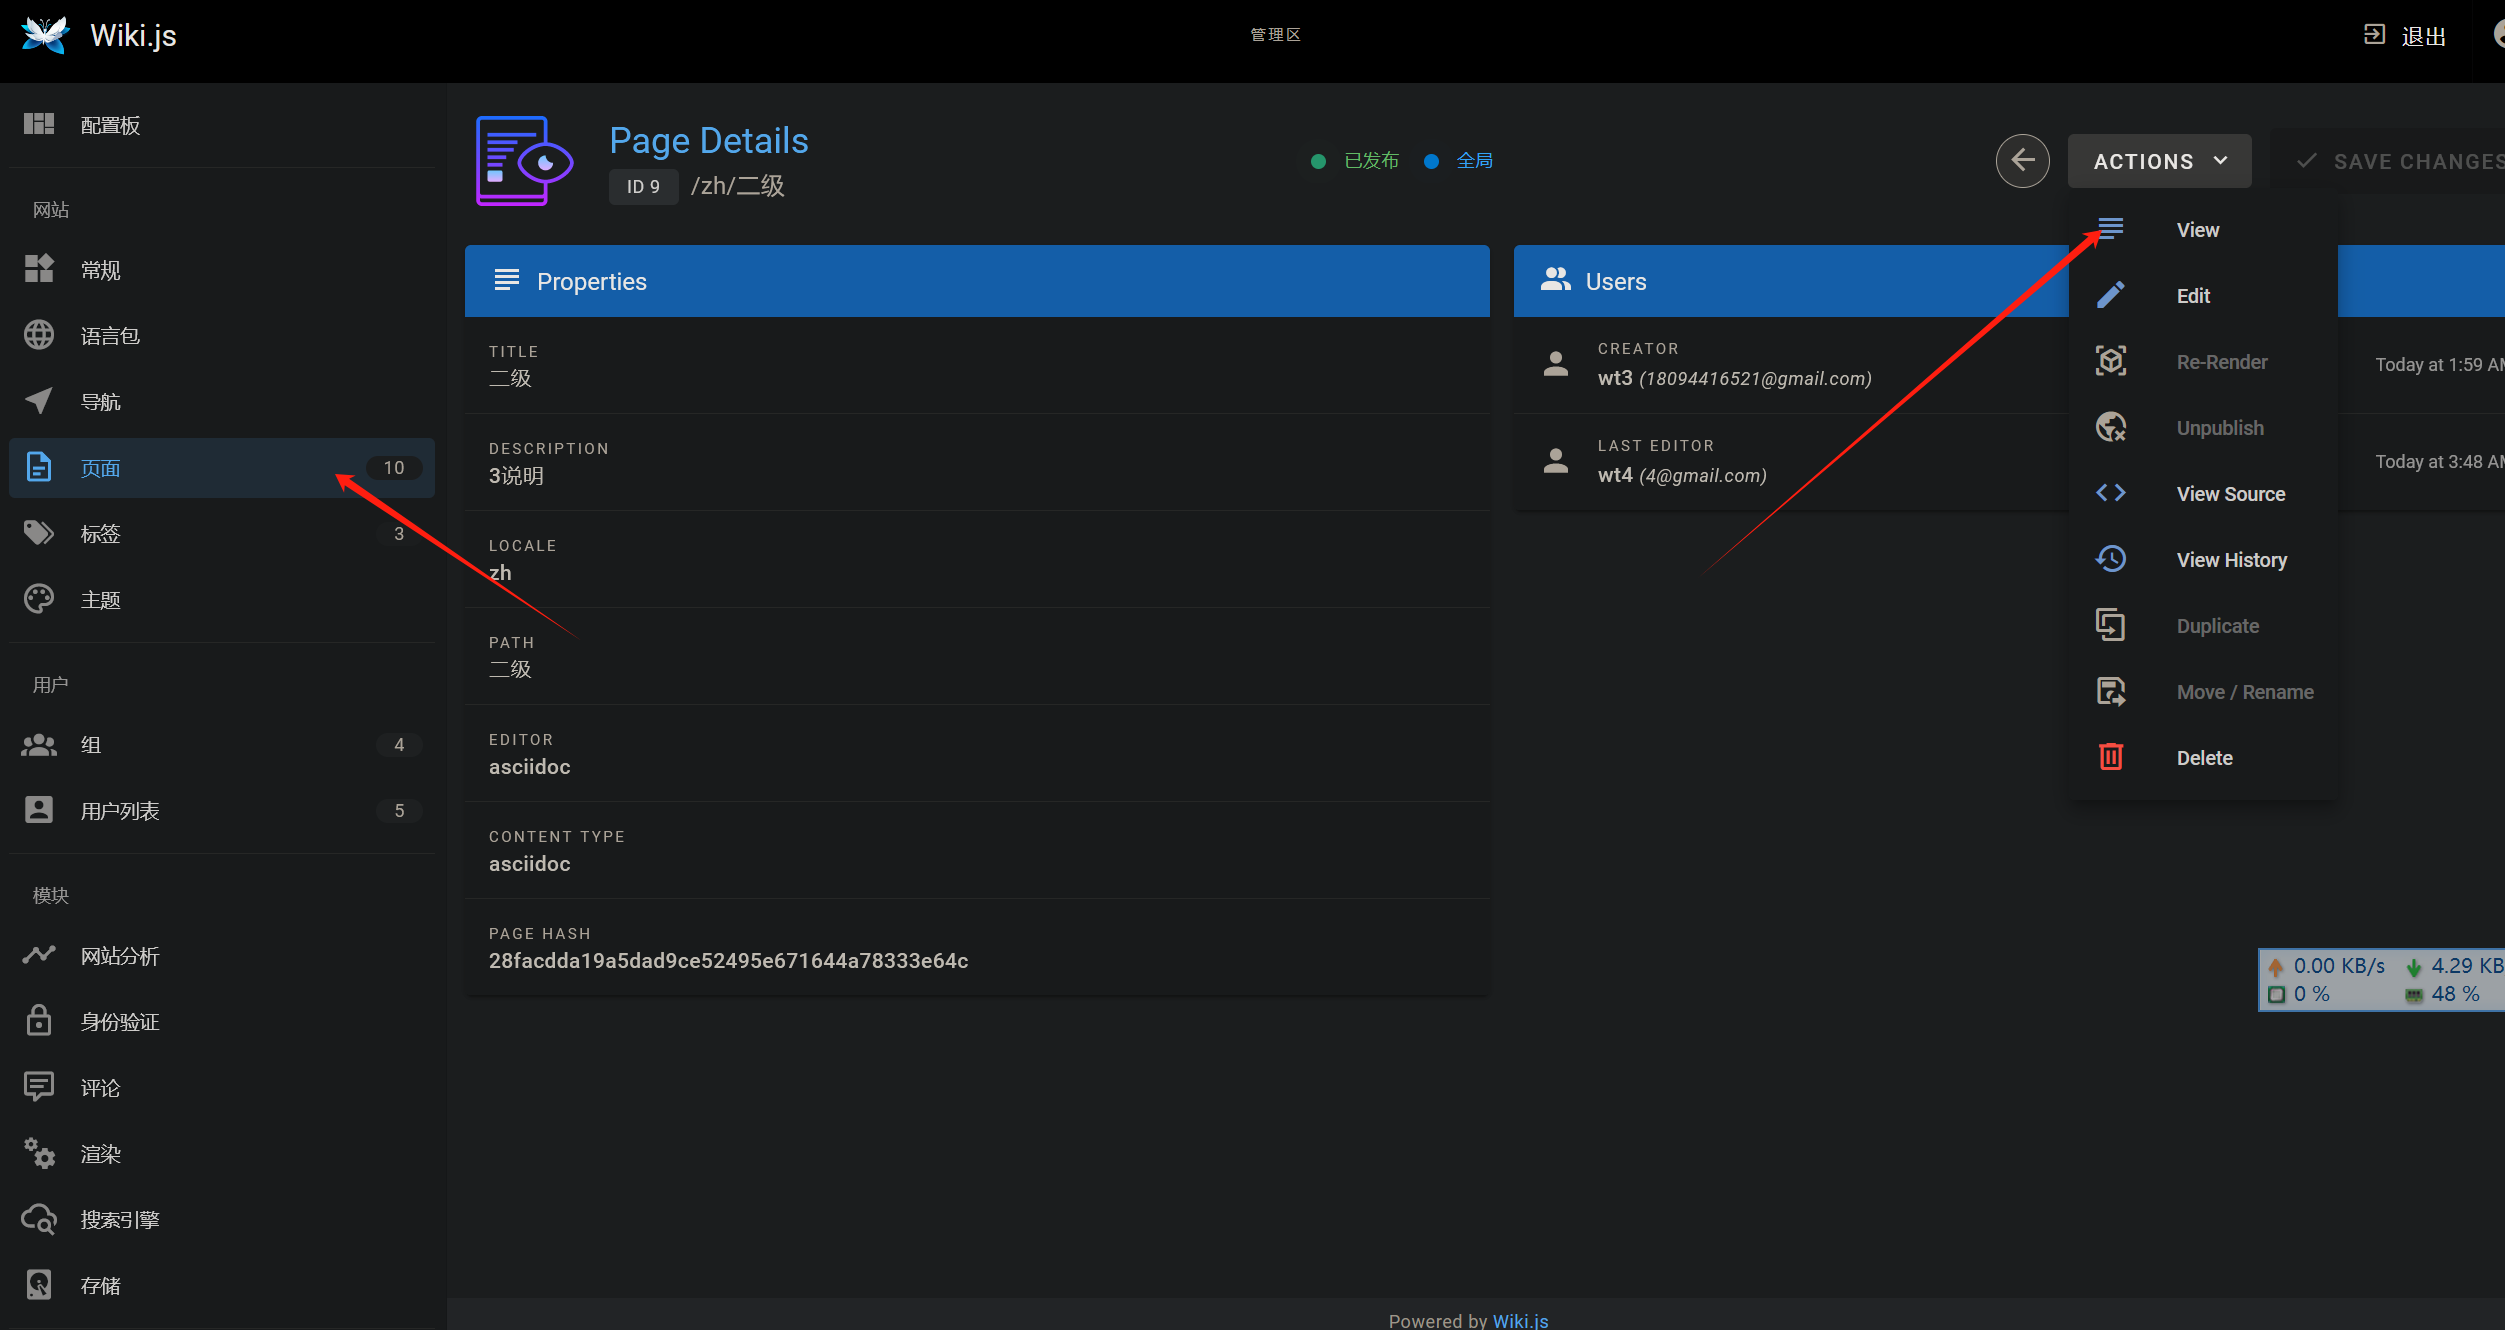The image size is (2505, 1330).
Task: Open 页面 section in the sidebar
Action: point(100,468)
